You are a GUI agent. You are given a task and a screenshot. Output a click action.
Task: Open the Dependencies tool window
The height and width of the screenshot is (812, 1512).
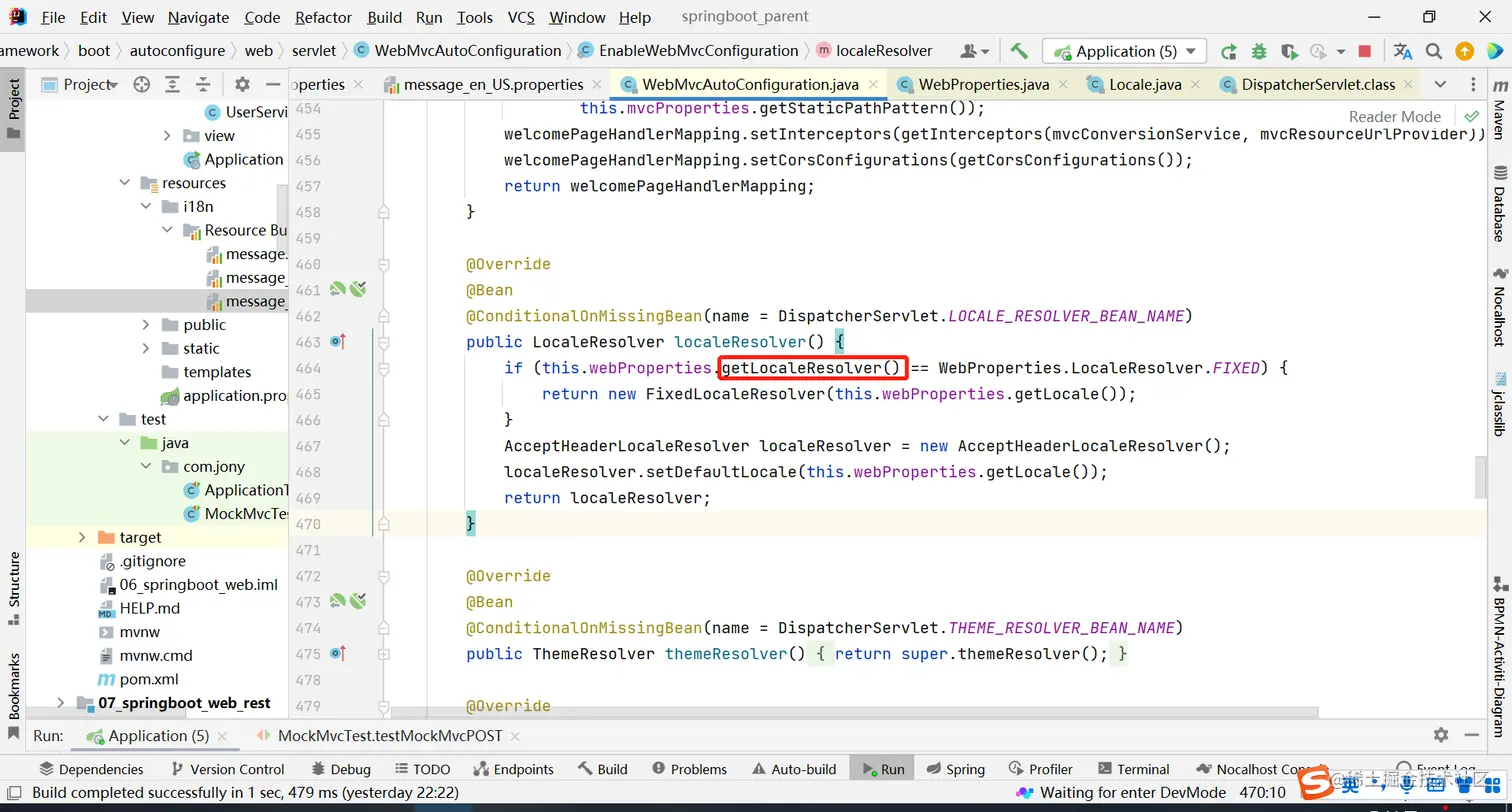point(91,769)
